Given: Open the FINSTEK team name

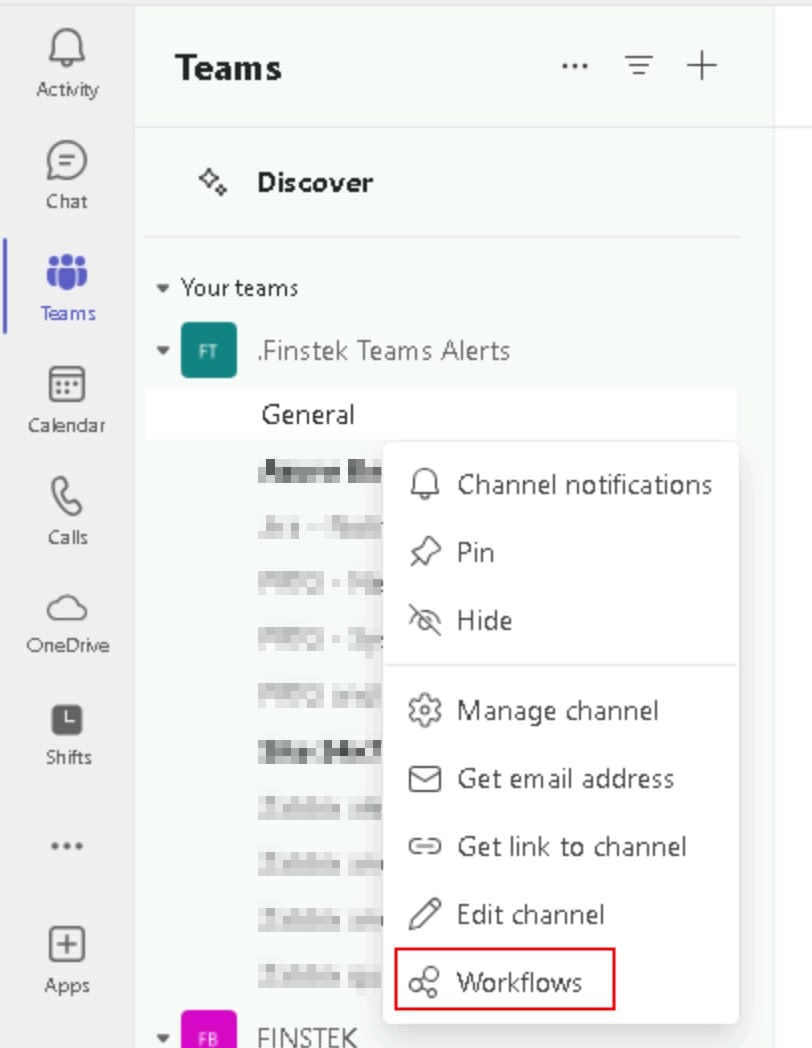Looking at the screenshot, I should tap(307, 1037).
